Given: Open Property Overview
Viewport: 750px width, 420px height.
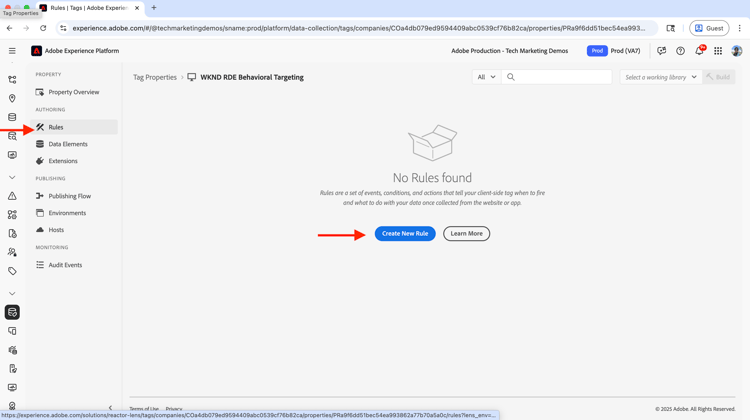Looking at the screenshot, I should pyautogui.click(x=74, y=92).
